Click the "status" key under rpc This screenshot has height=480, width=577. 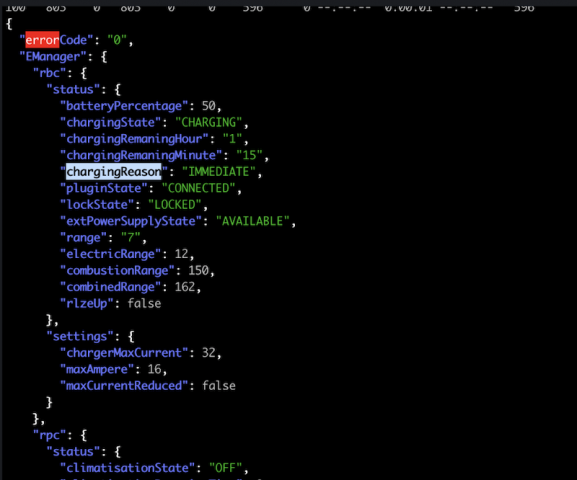73,452
